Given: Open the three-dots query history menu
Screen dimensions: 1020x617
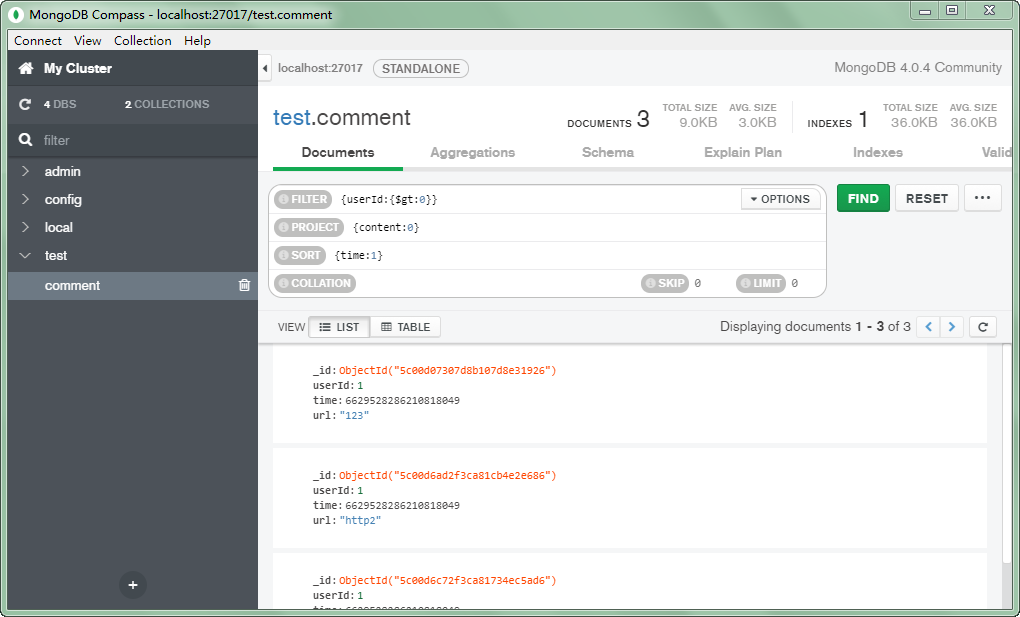Looking at the screenshot, I should tap(981, 198).
